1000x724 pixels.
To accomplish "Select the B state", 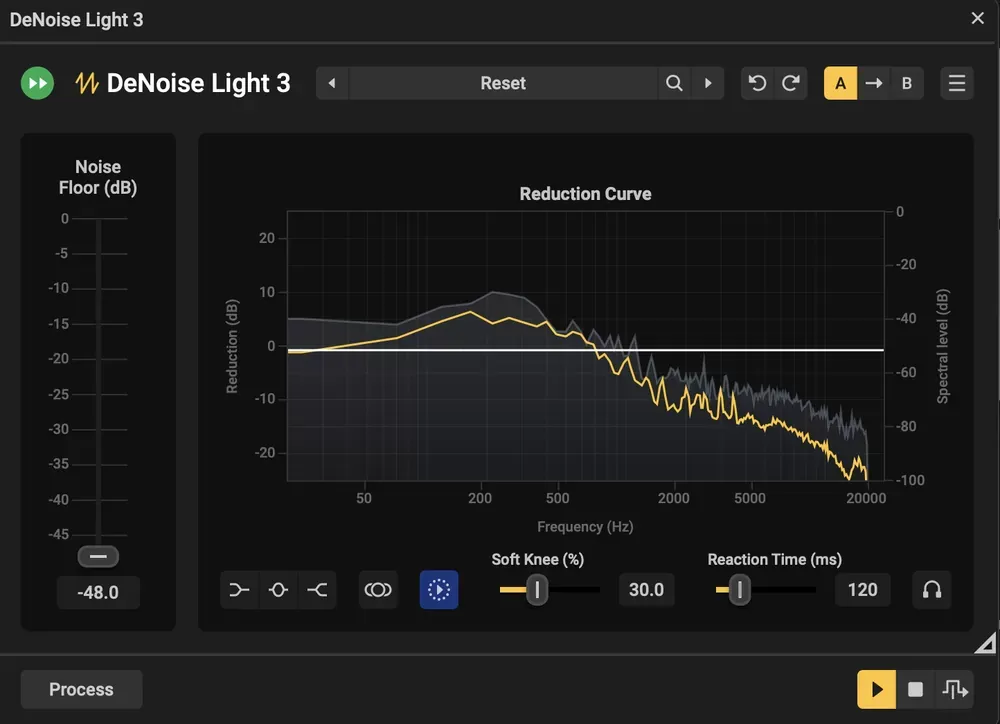I will [x=907, y=83].
